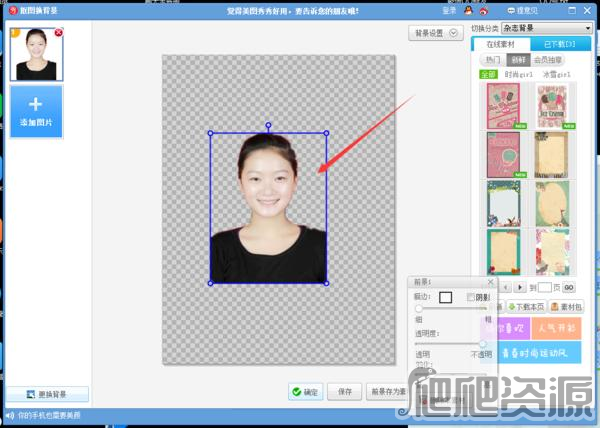The width and height of the screenshot is (600, 428).
Task: Click the rotation handle above the portrait
Action: (x=268, y=125)
